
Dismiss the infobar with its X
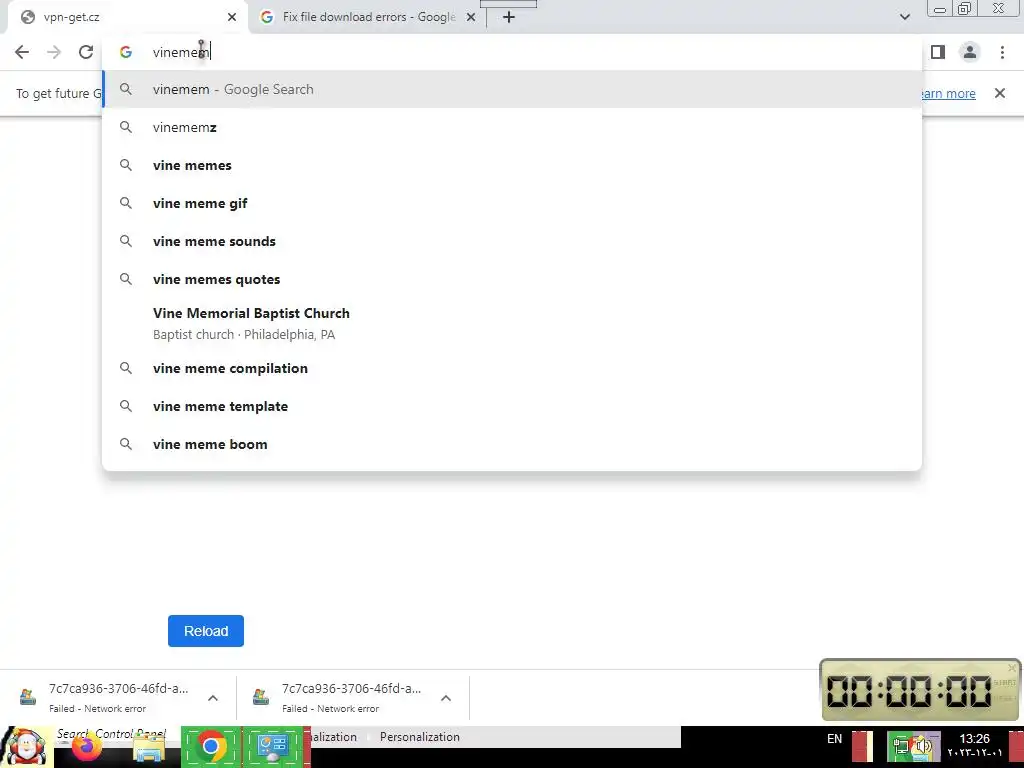[x=1000, y=93]
